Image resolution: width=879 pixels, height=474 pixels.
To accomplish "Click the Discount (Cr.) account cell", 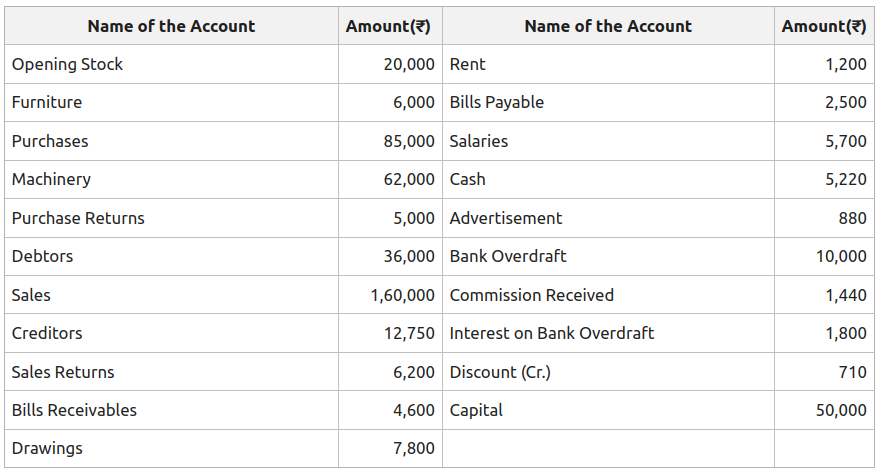I will coord(608,372).
